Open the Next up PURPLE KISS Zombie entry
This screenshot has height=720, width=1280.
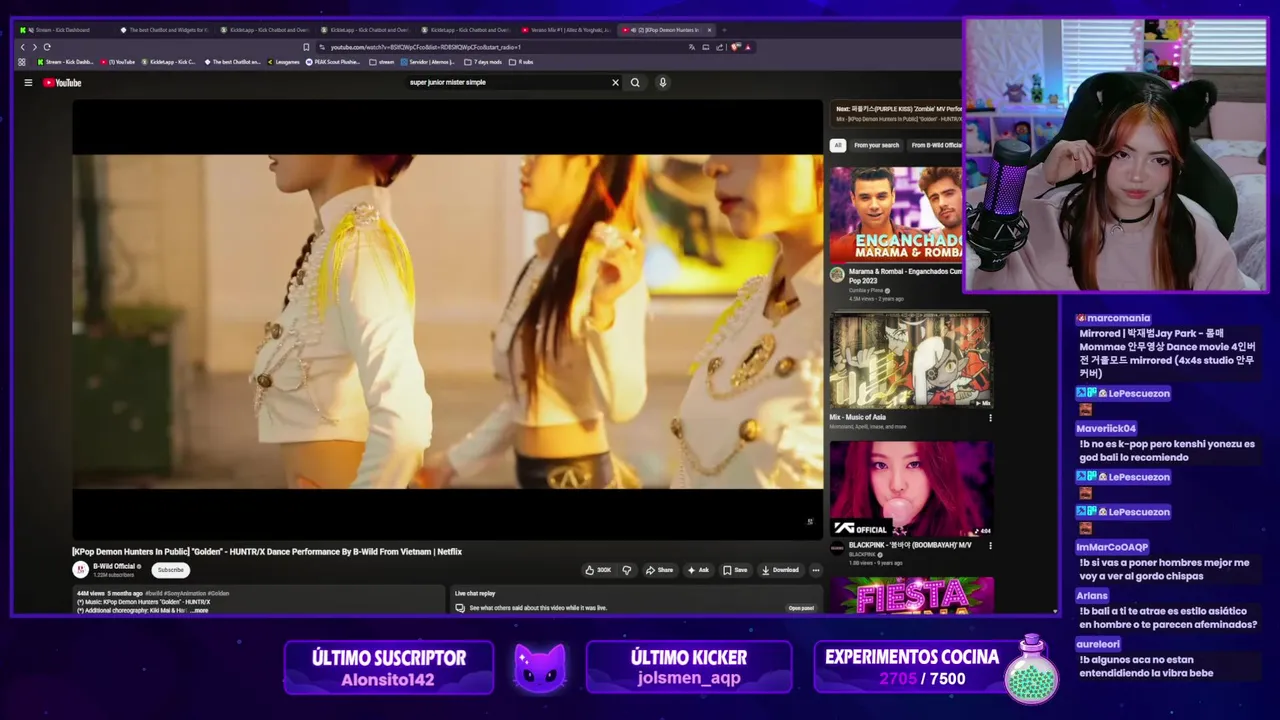click(898, 114)
